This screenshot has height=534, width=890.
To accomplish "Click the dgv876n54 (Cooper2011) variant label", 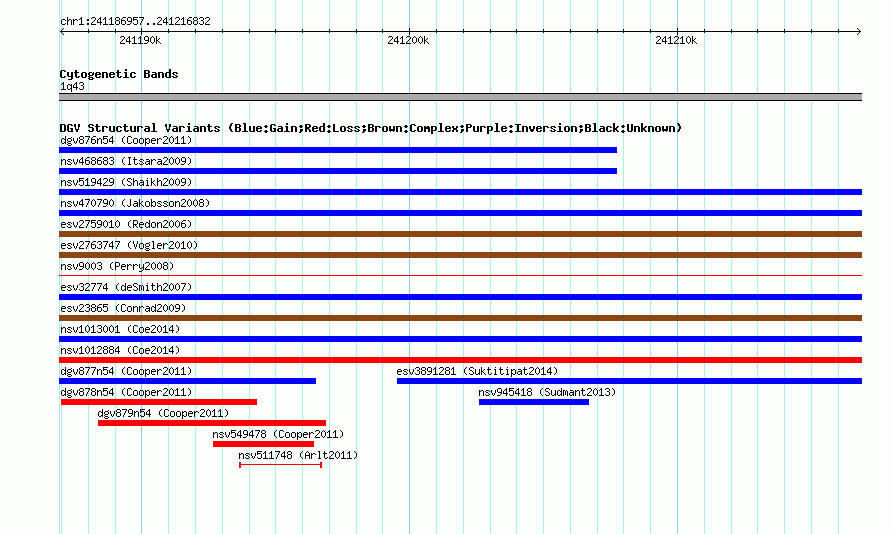I will (x=126, y=140).
